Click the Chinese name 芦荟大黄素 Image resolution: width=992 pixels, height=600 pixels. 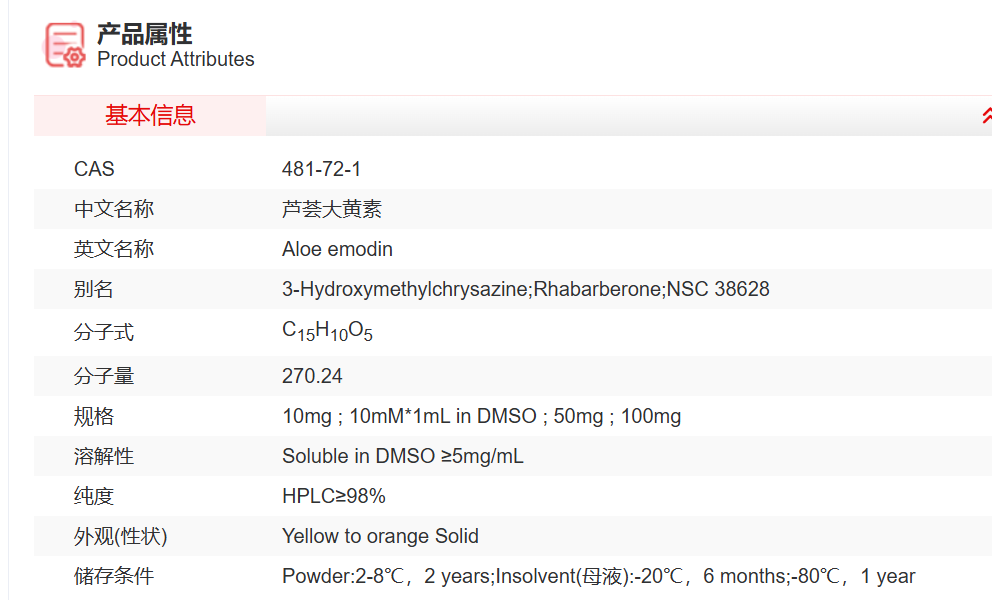click(331, 209)
